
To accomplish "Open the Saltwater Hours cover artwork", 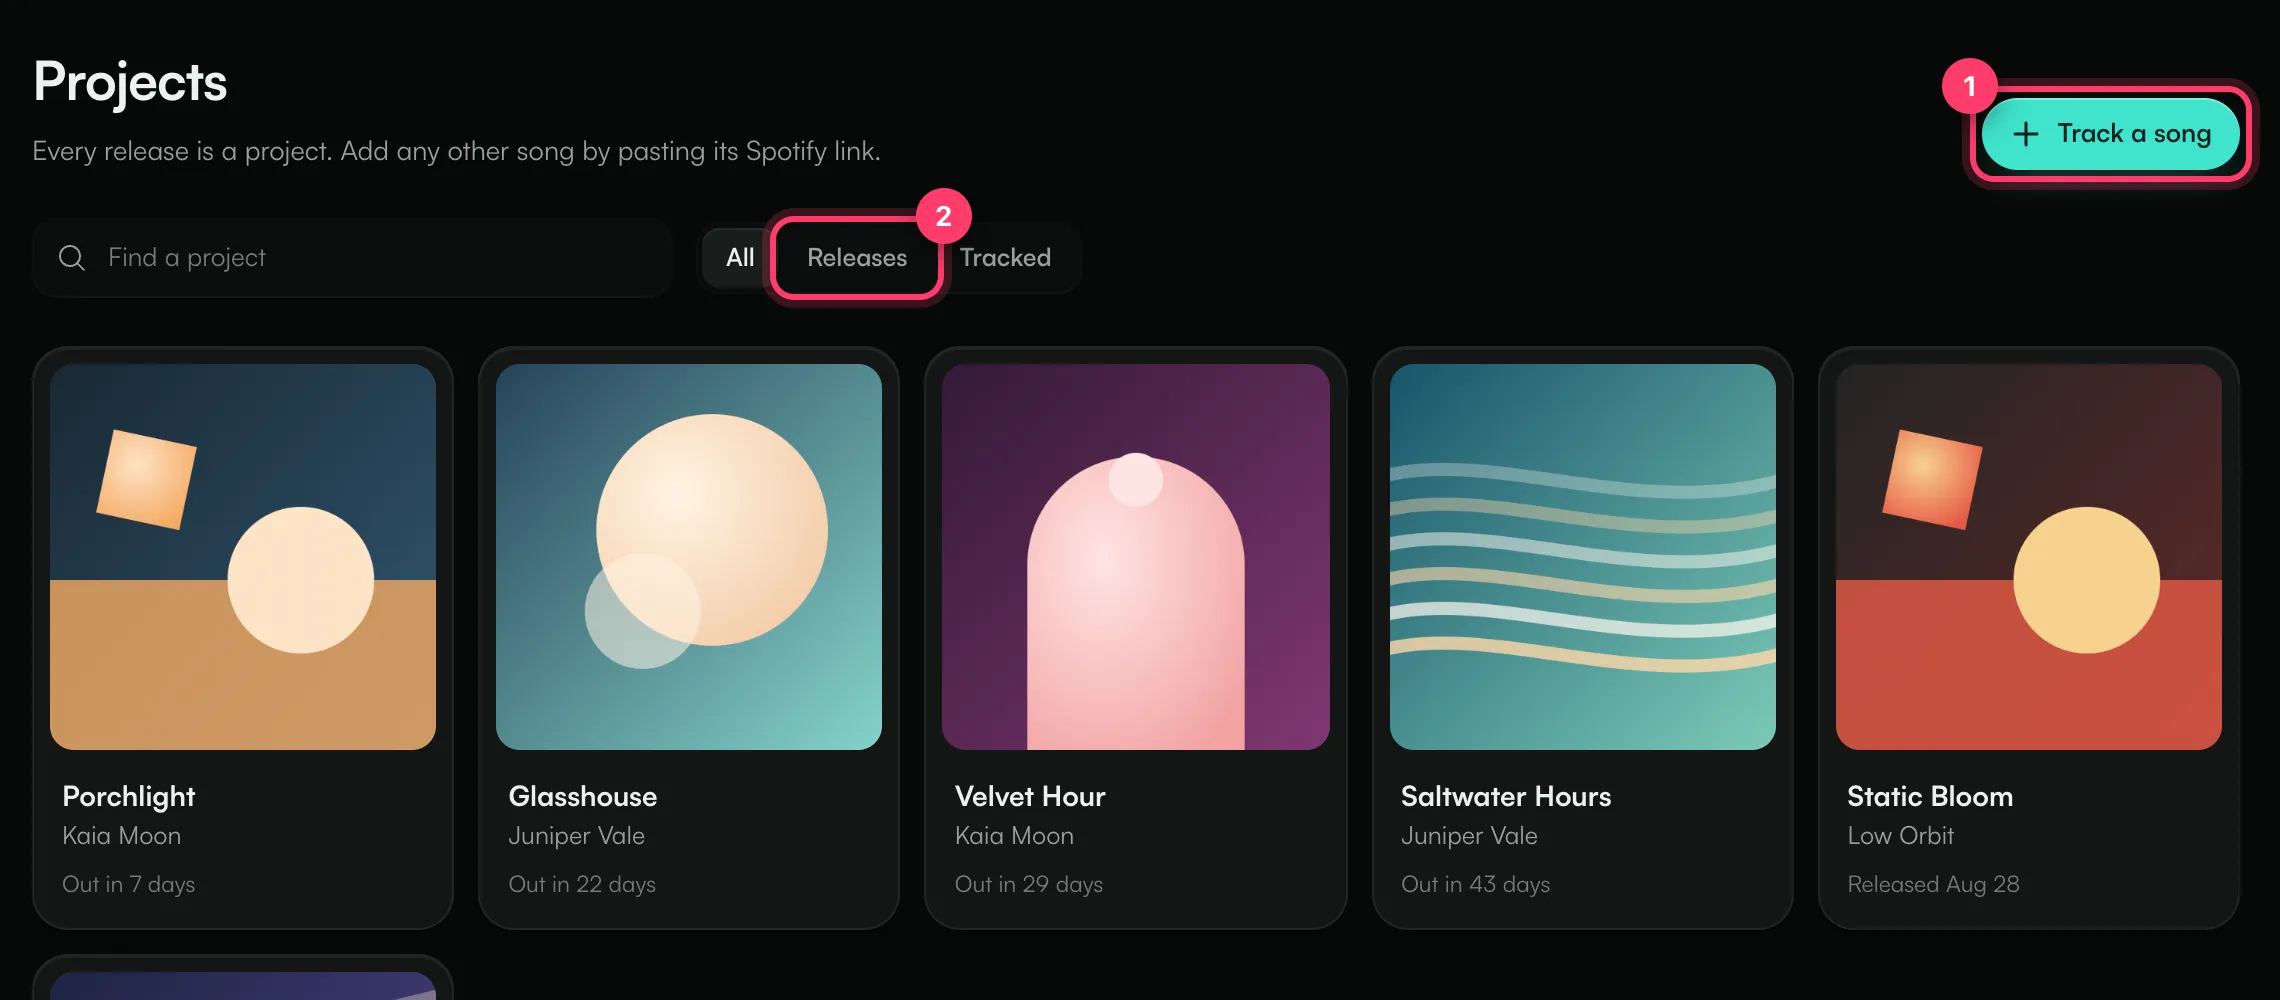I will click(1583, 557).
